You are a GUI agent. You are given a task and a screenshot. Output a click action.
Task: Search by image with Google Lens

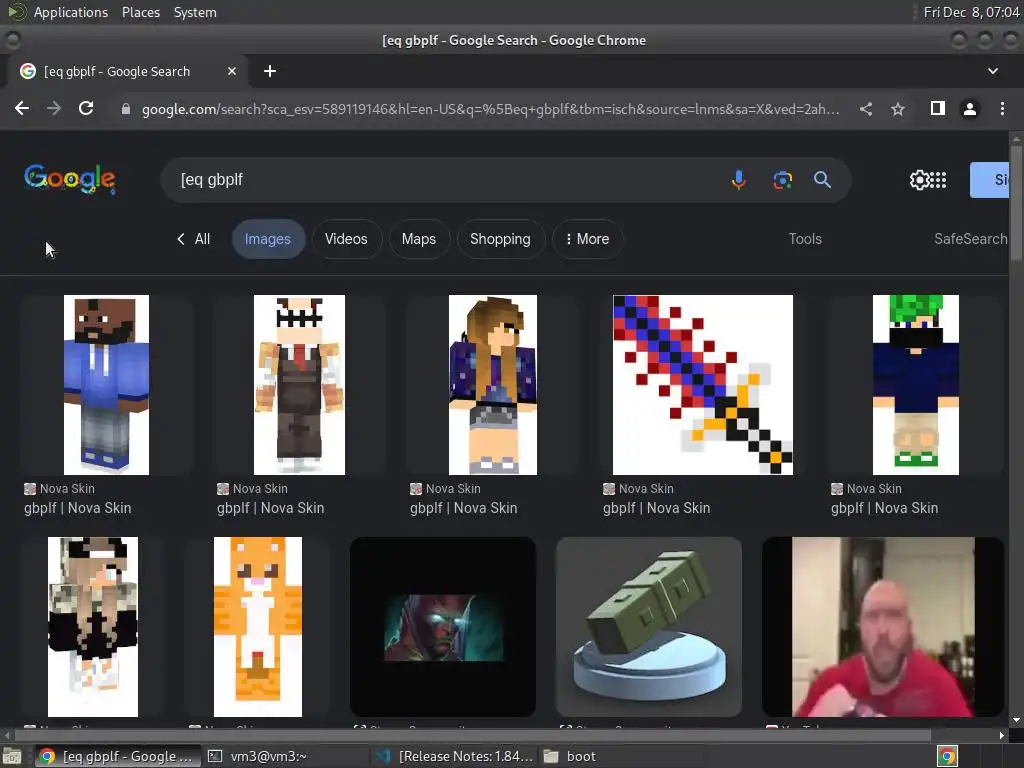(x=782, y=180)
